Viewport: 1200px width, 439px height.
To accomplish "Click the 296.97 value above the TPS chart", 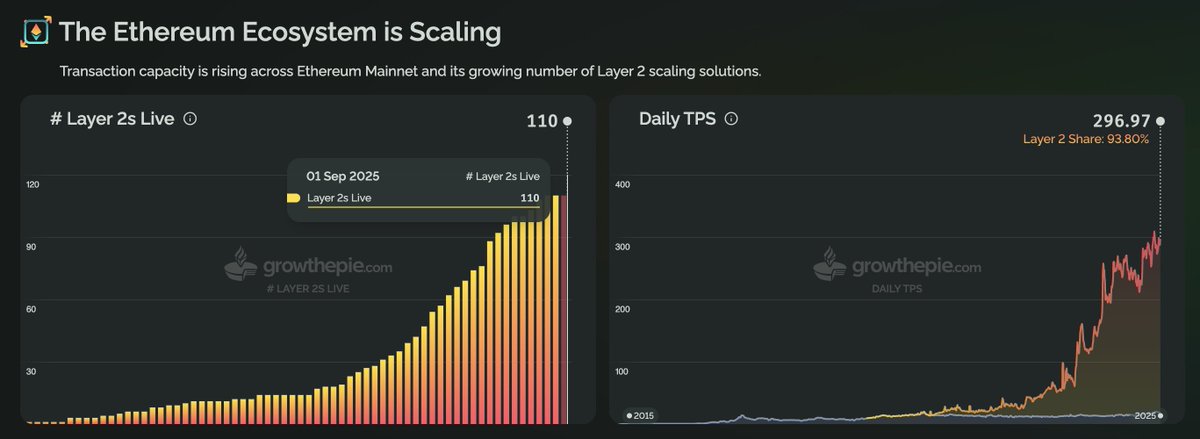I will pos(1120,121).
